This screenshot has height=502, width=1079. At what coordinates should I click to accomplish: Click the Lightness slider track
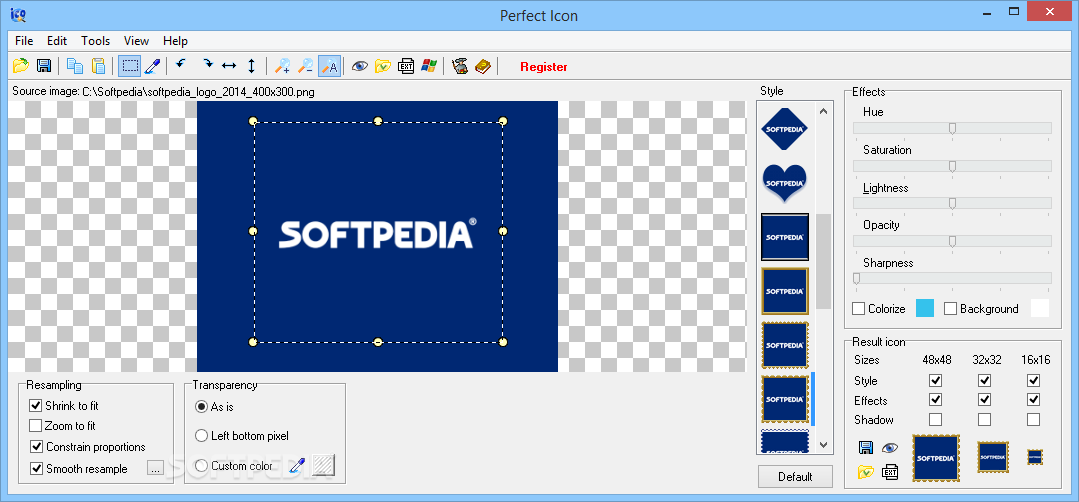click(x=952, y=203)
